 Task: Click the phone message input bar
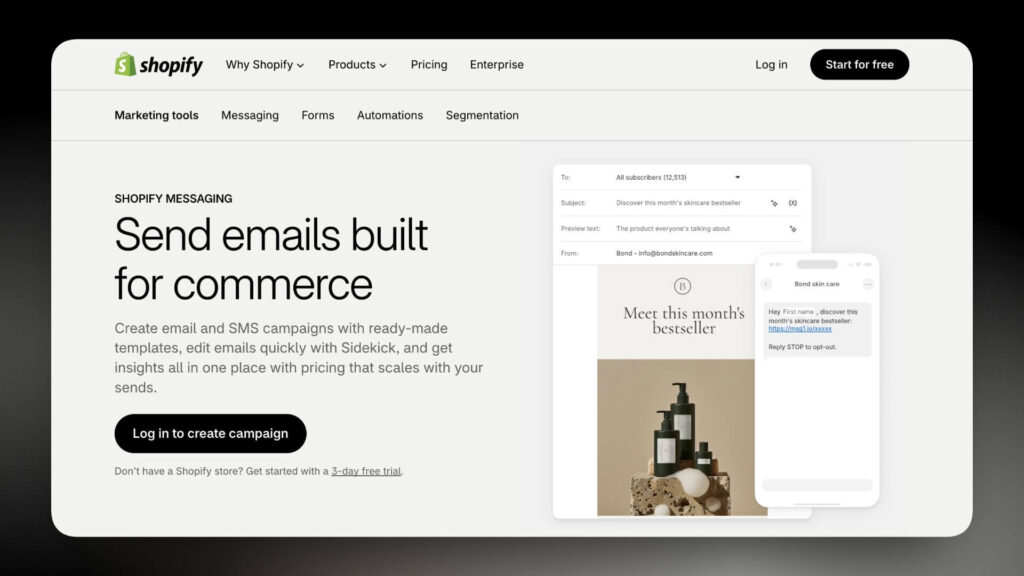tap(817, 485)
